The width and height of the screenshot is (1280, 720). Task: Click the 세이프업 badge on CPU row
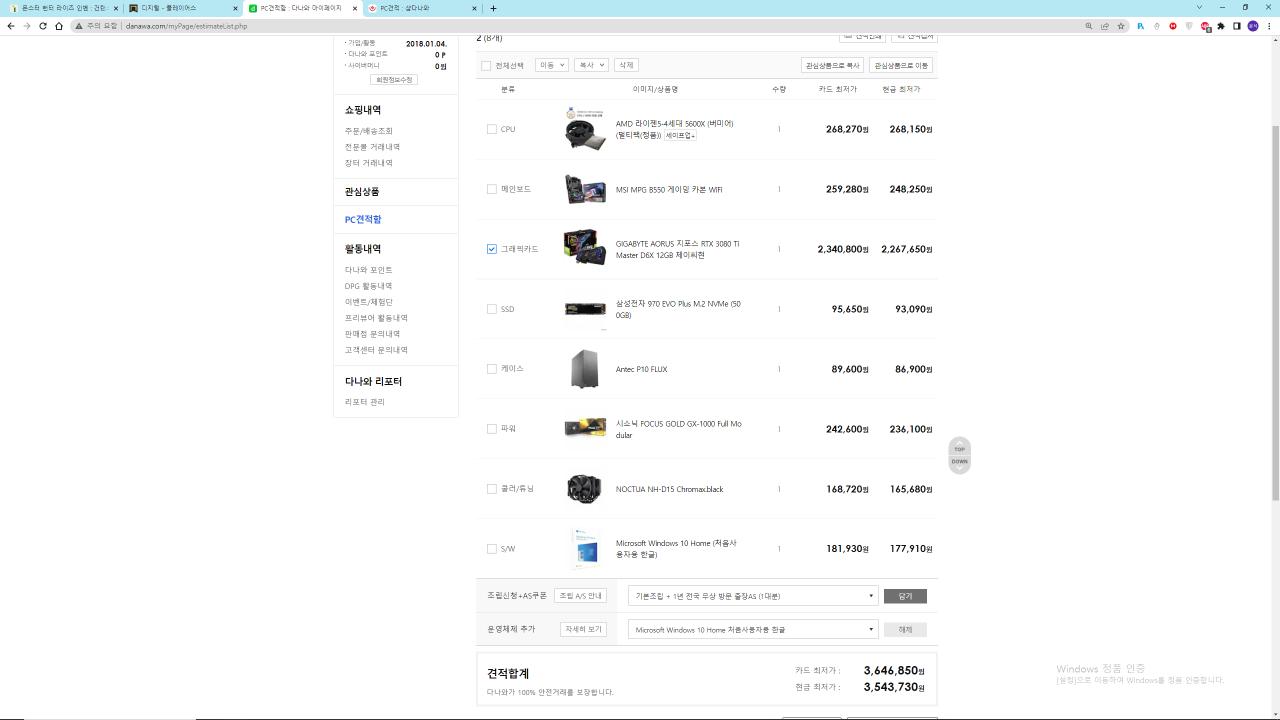click(681, 135)
